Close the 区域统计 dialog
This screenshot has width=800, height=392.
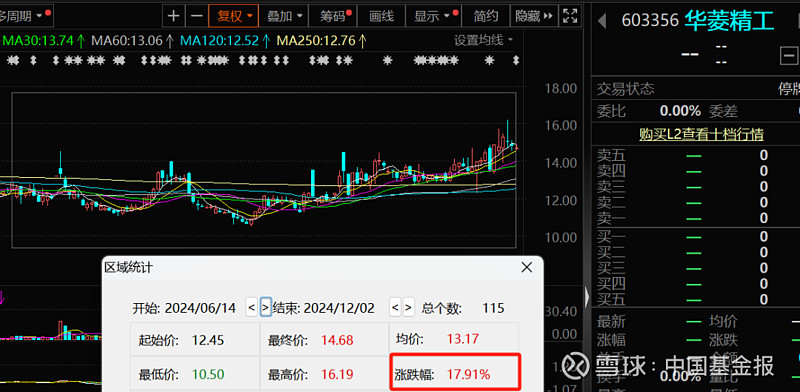pyautogui.click(x=527, y=267)
